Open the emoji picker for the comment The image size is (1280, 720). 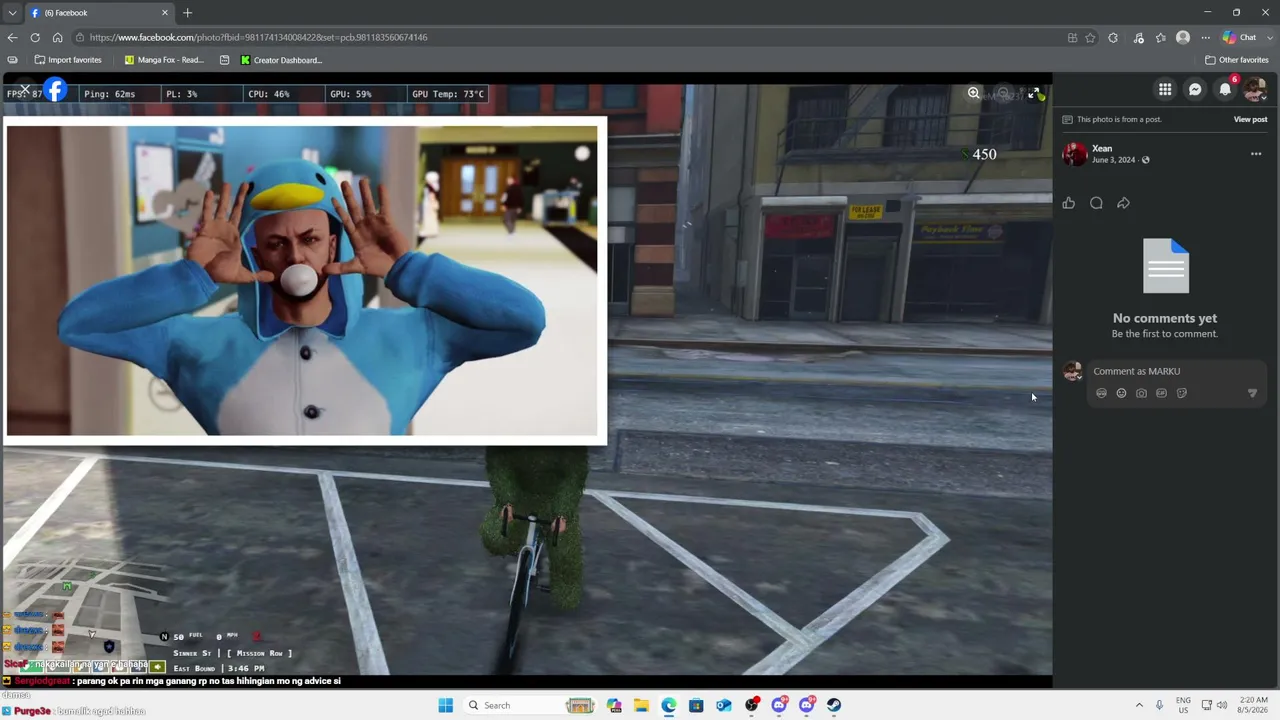[1121, 393]
